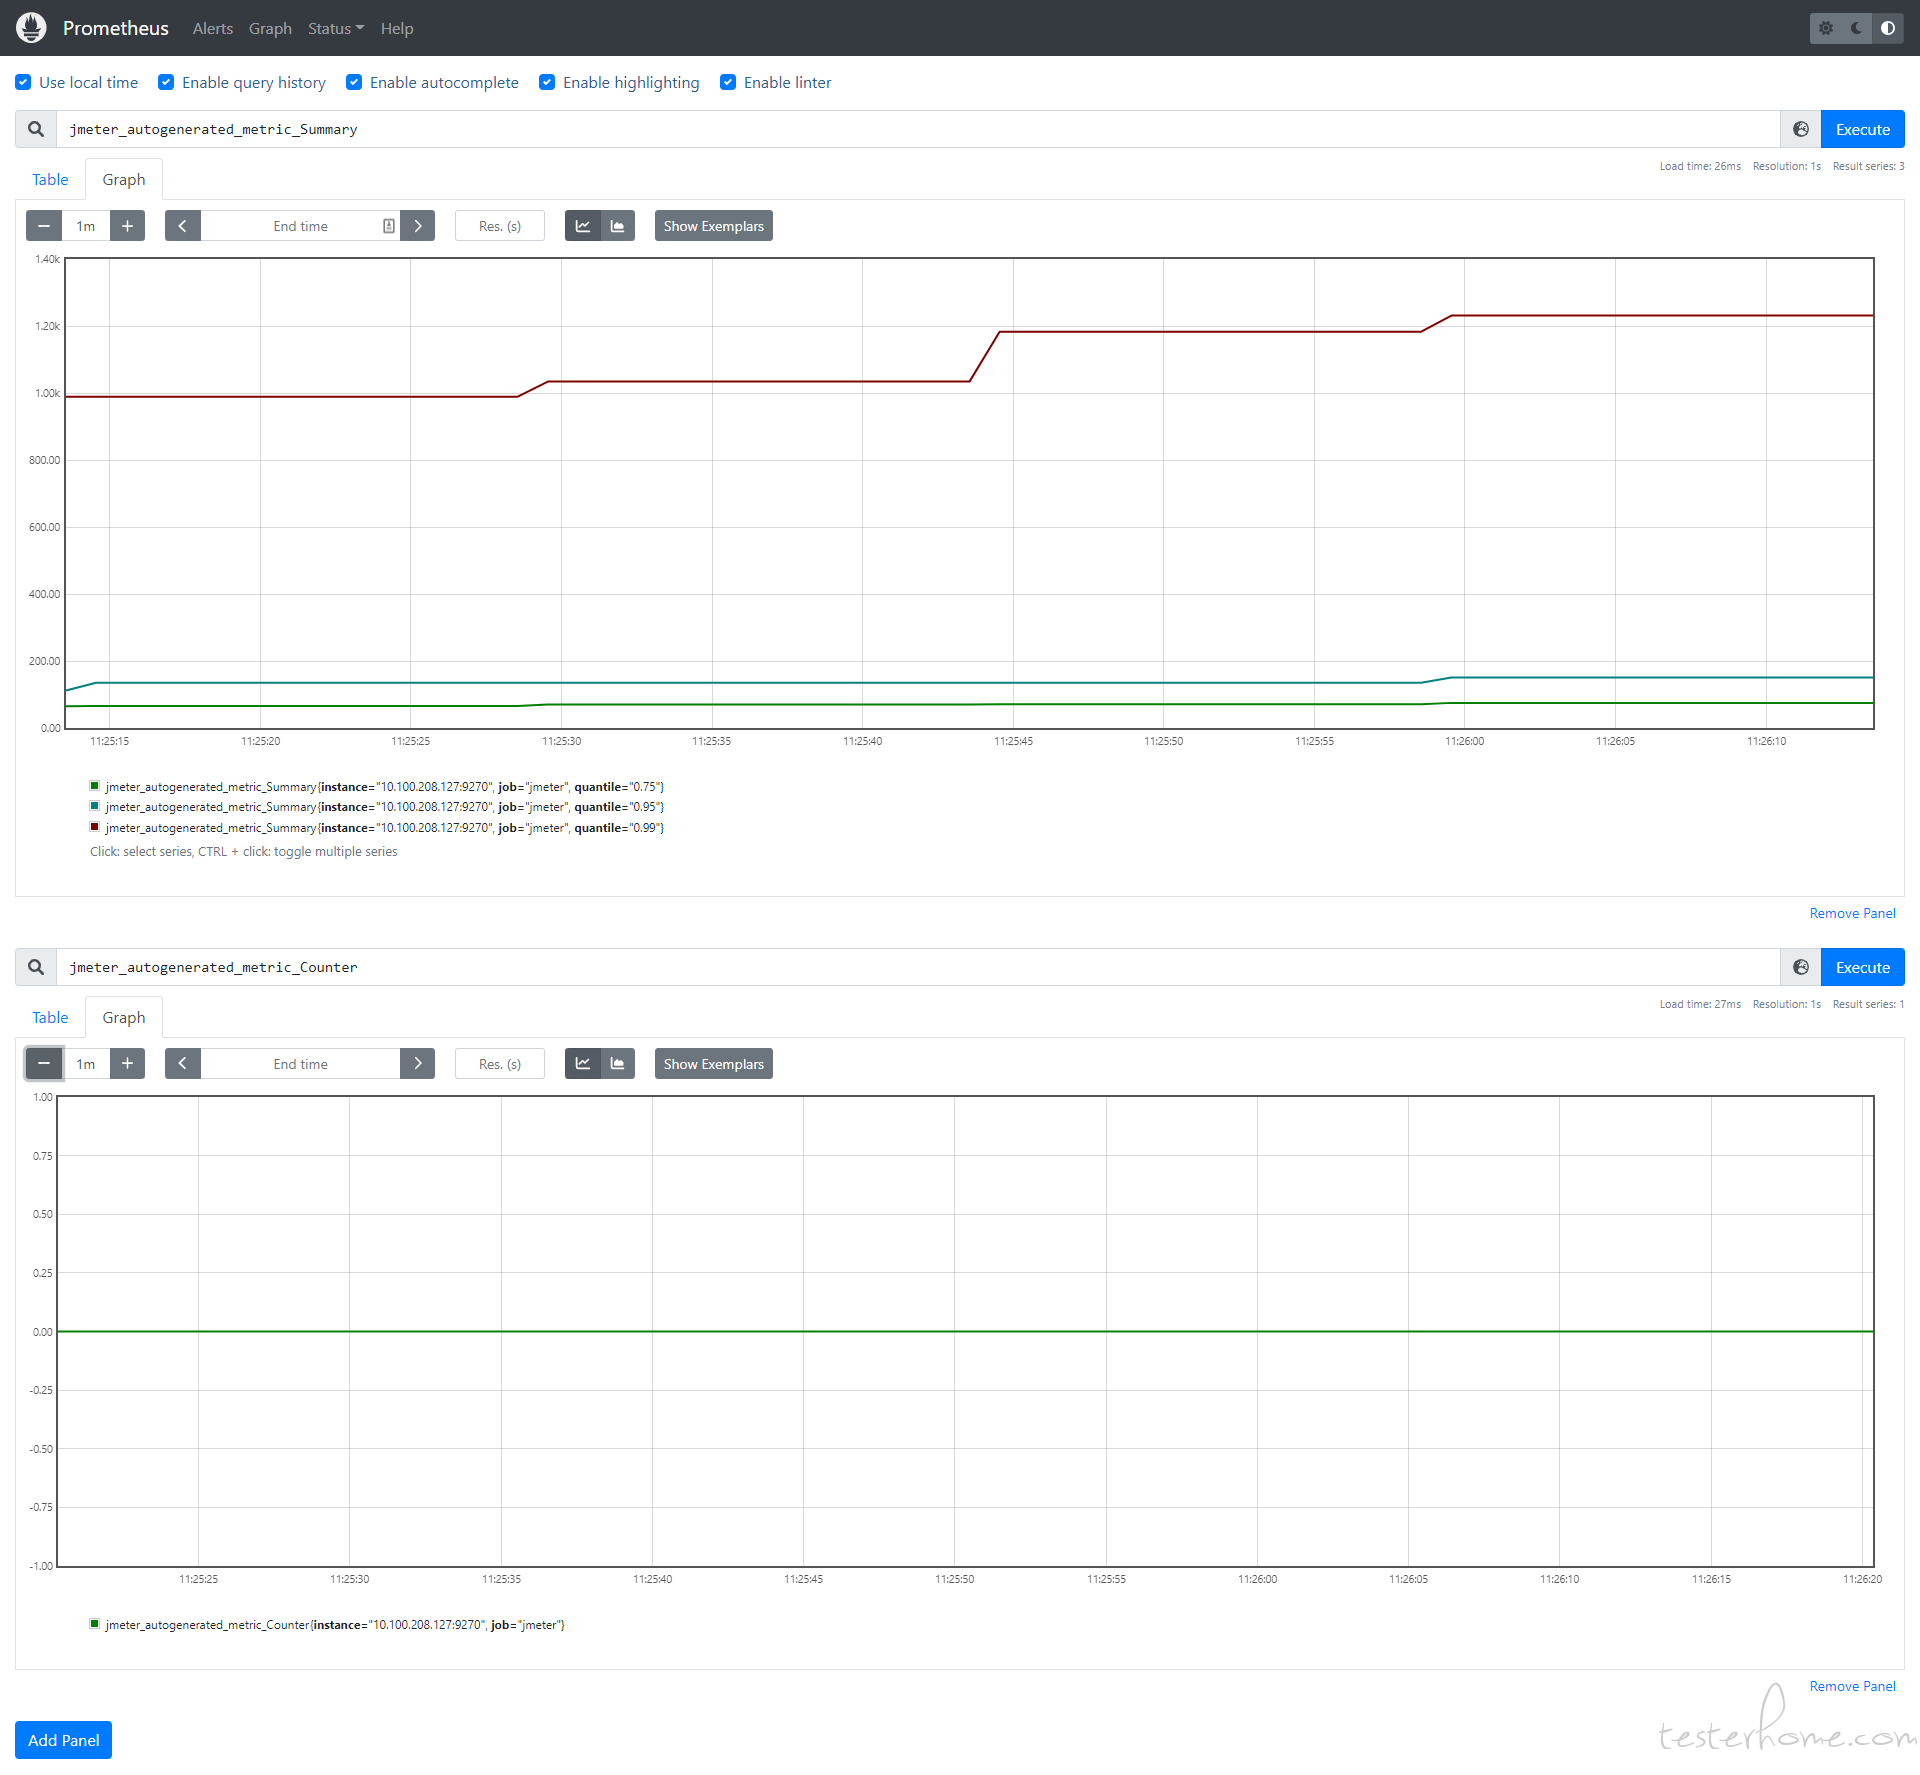This screenshot has width=1920, height=1775.
Task: Toggle the Use local time checkbox
Action: [x=23, y=82]
